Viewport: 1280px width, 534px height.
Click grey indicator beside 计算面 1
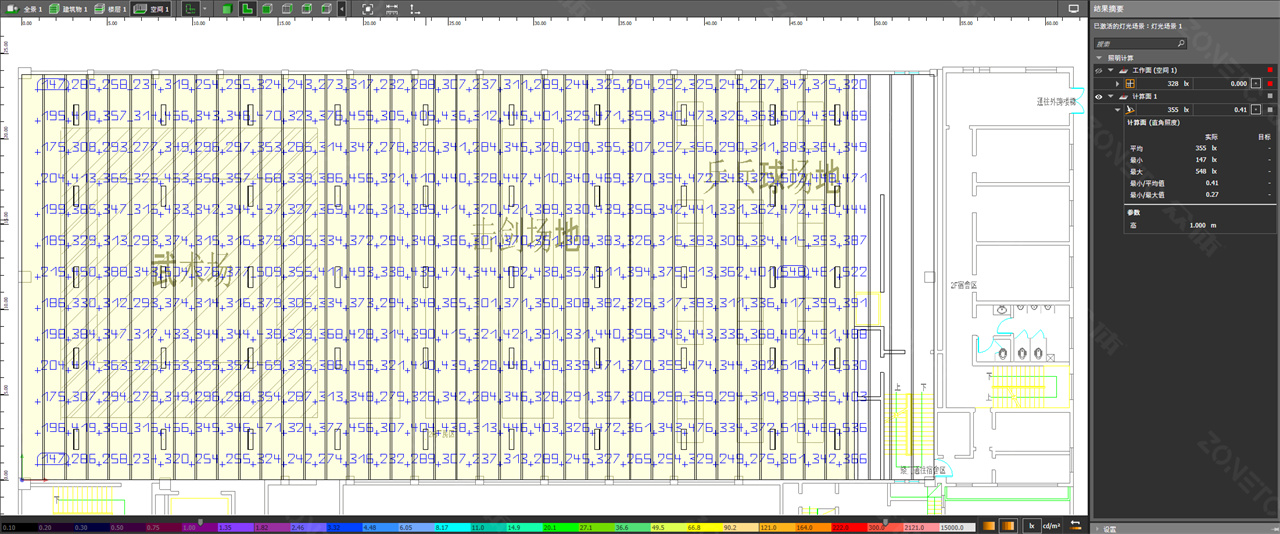[1270, 96]
